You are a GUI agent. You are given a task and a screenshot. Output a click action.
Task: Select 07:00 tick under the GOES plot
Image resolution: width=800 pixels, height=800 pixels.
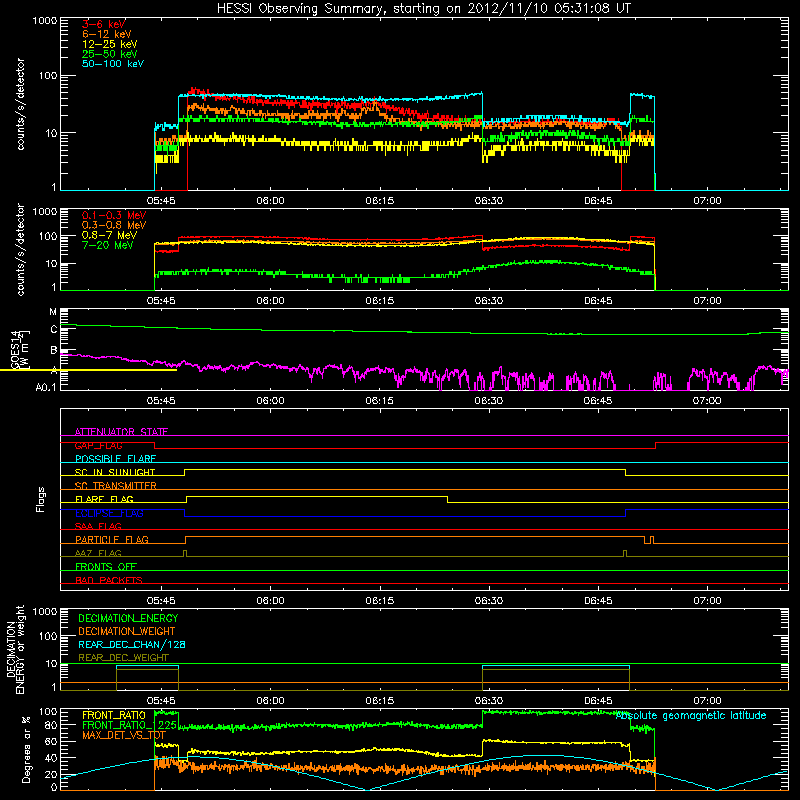coord(707,401)
